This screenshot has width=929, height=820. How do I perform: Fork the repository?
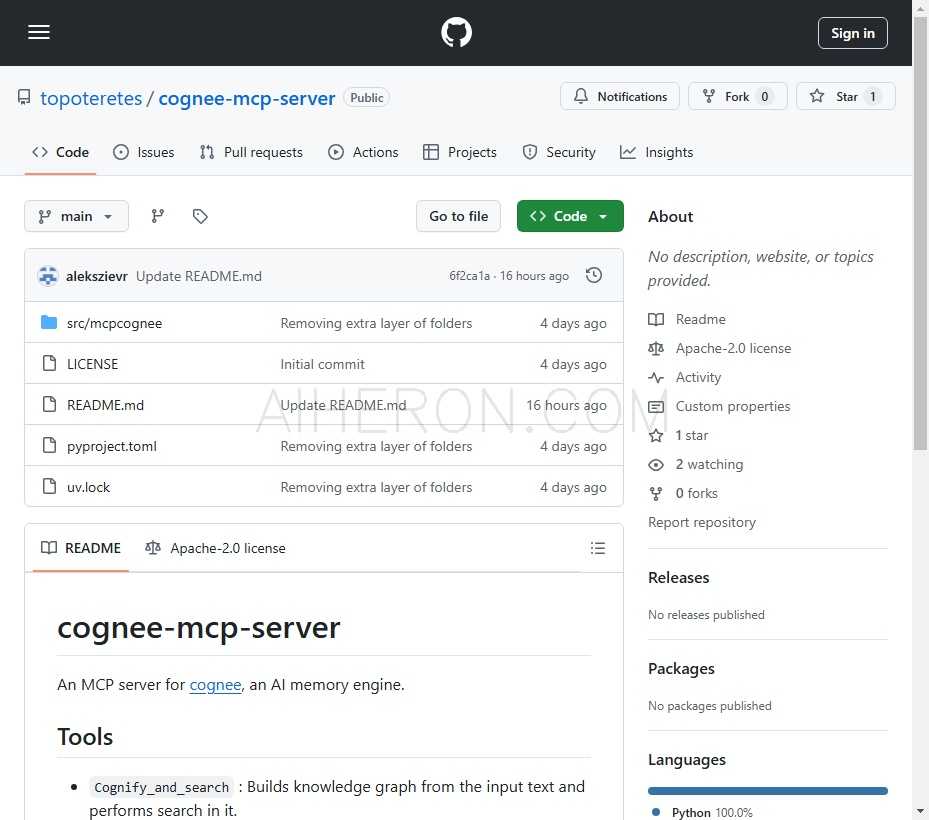point(738,97)
